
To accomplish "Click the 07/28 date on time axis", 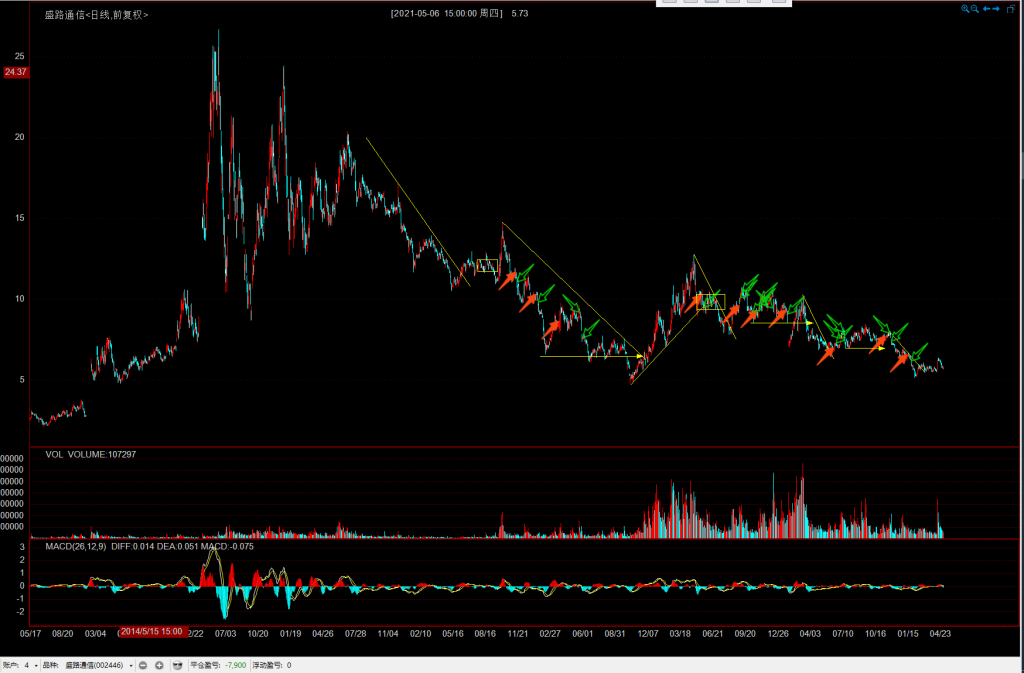I will click(355, 632).
